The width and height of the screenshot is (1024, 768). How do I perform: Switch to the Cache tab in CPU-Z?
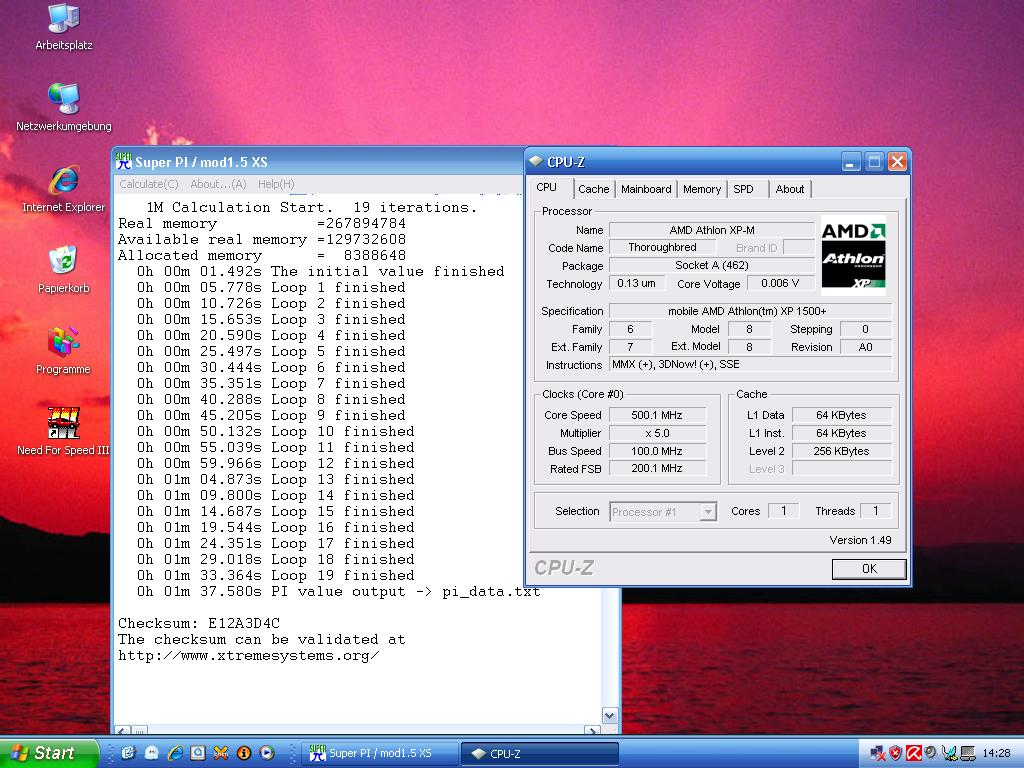click(x=593, y=189)
